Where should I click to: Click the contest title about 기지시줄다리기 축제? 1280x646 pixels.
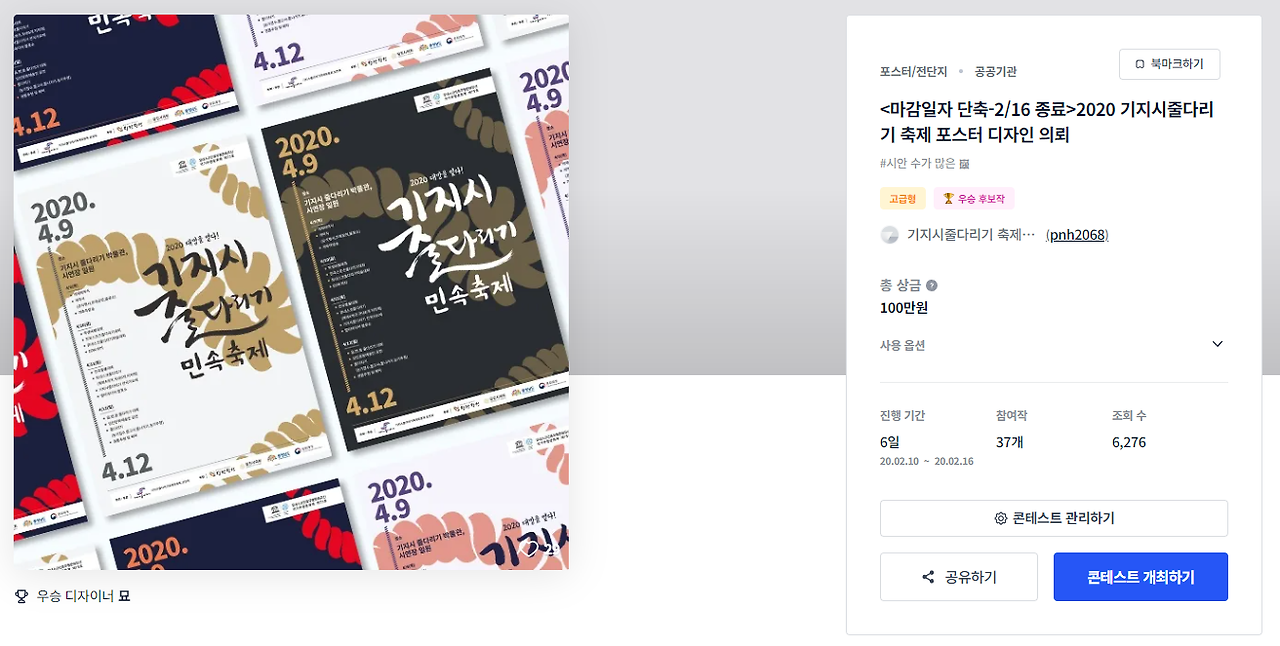1047,122
